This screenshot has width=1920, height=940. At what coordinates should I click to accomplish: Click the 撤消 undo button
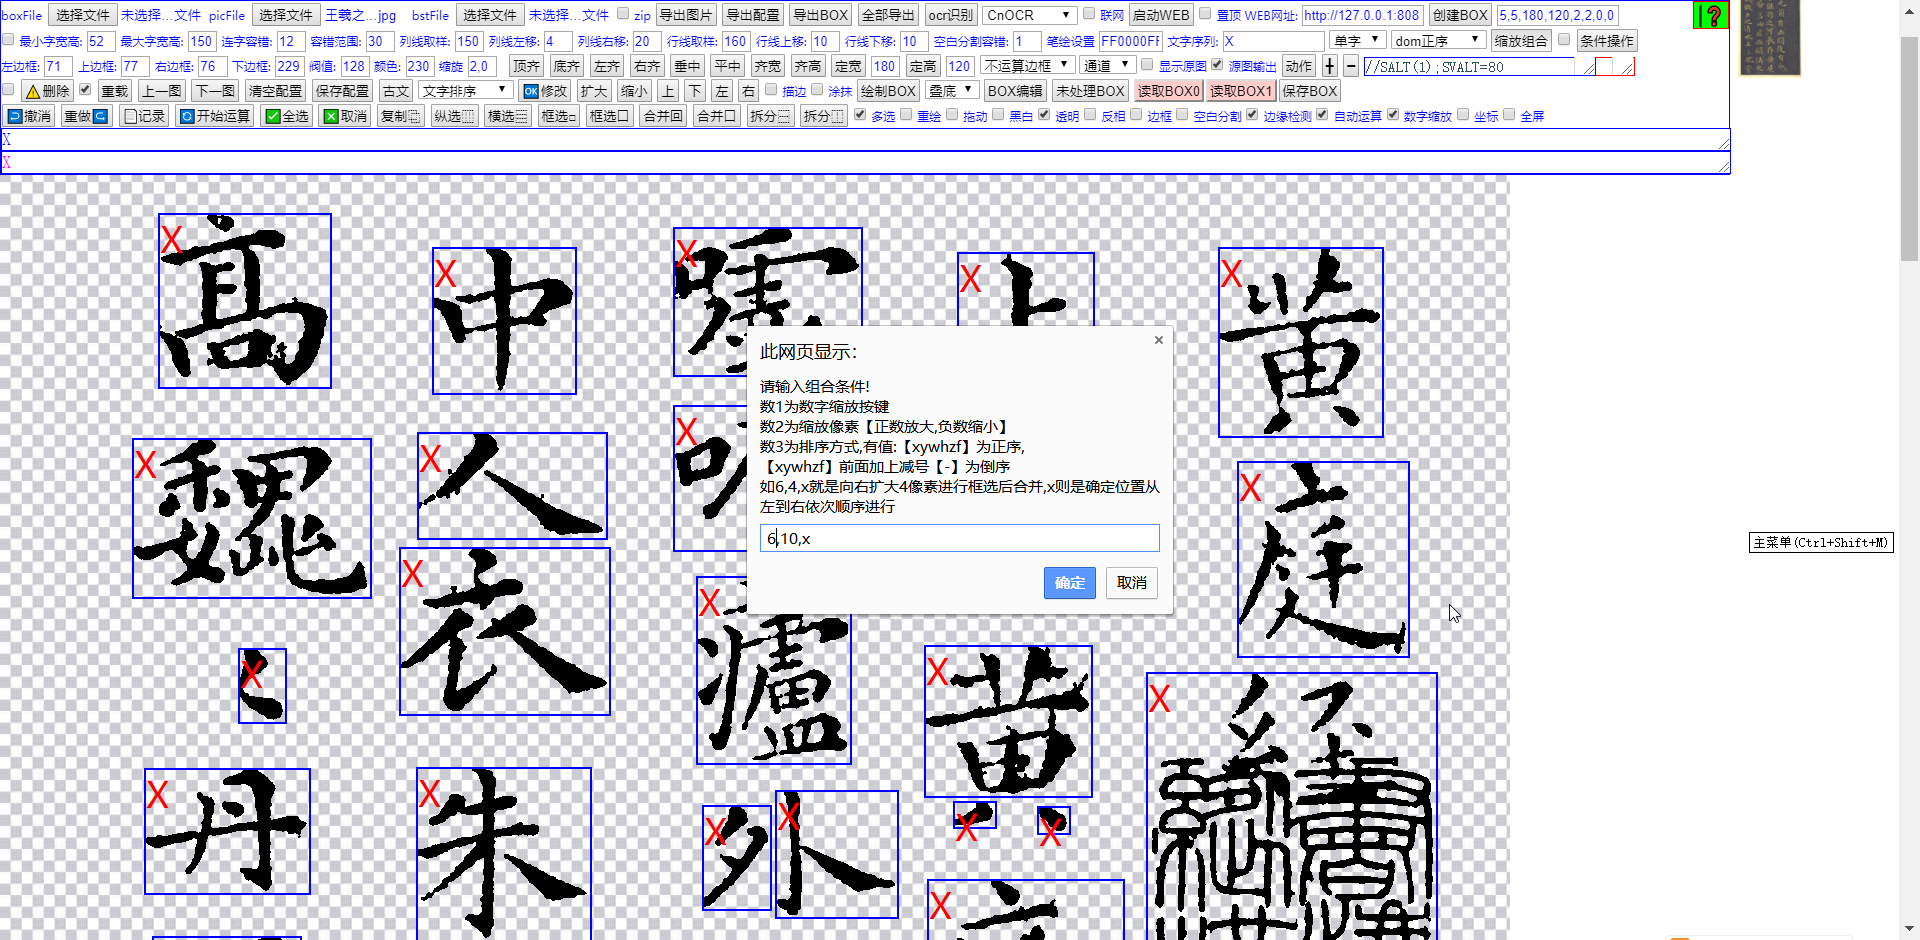coord(29,116)
